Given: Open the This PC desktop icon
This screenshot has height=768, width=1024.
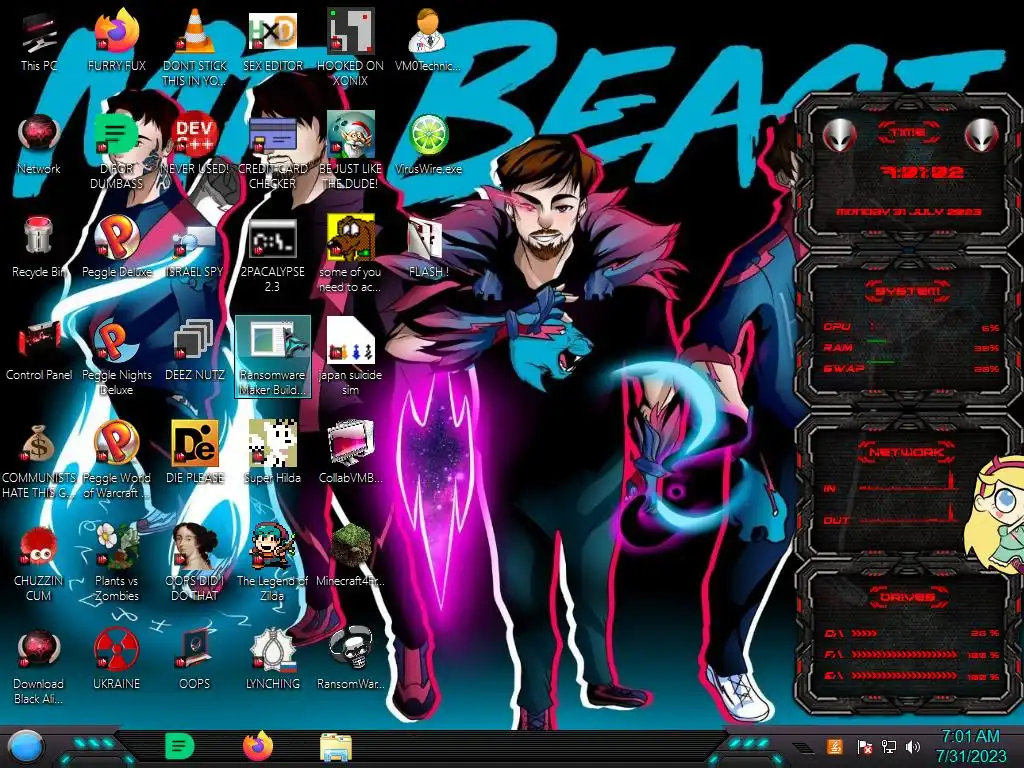Looking at the screenshot, I should (x=39, y=41).
